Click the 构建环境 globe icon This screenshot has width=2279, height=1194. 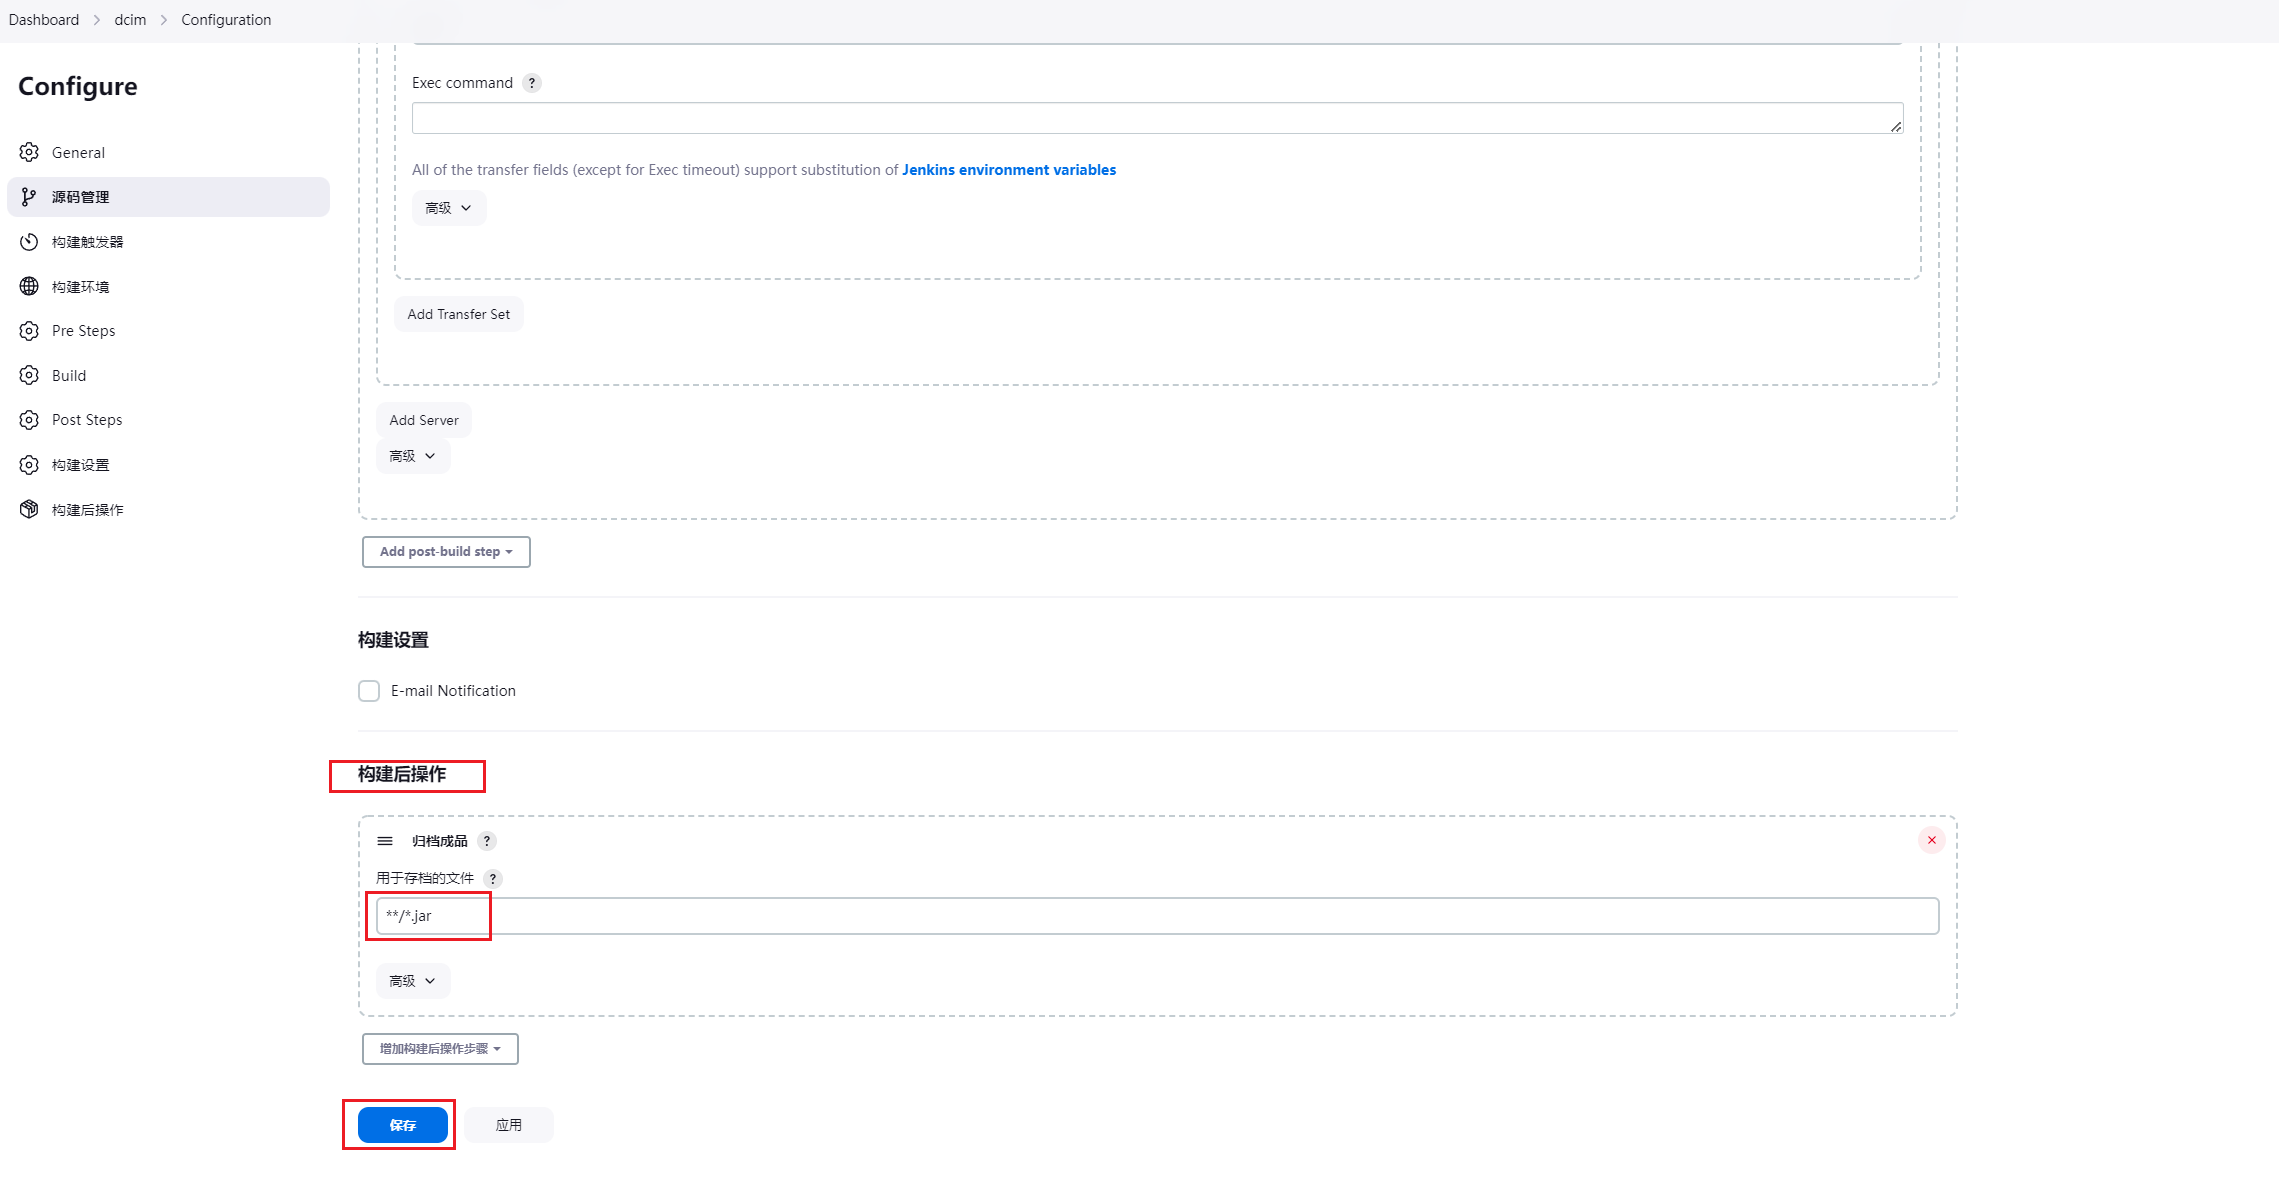pyautogui.click(x=29, y=287)
